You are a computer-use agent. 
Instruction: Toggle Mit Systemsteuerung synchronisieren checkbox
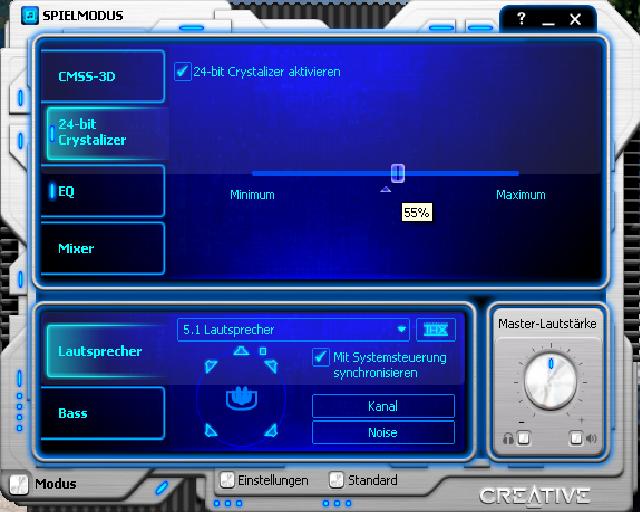tap(320, 358)
